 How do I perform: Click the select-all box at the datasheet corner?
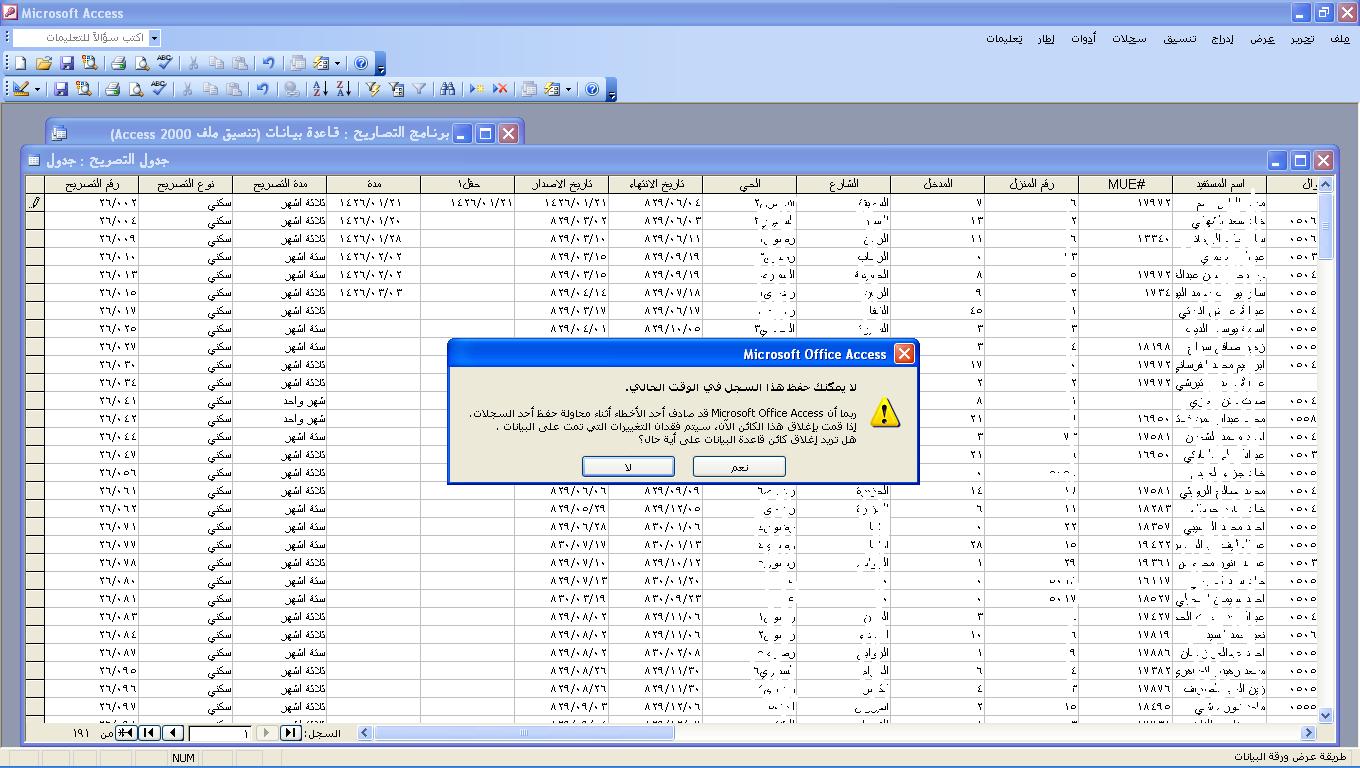[x=35, y=184]
